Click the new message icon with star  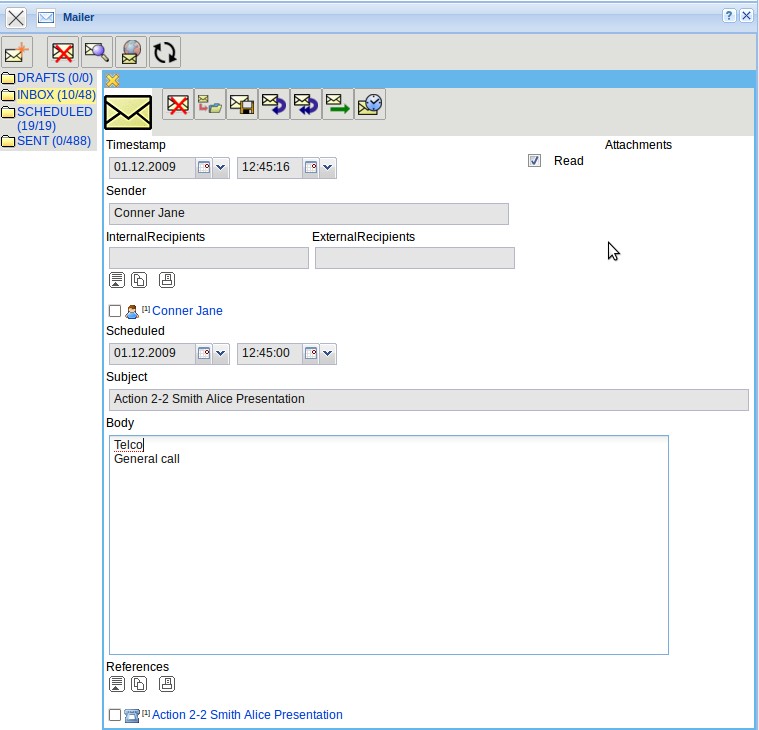17,52
